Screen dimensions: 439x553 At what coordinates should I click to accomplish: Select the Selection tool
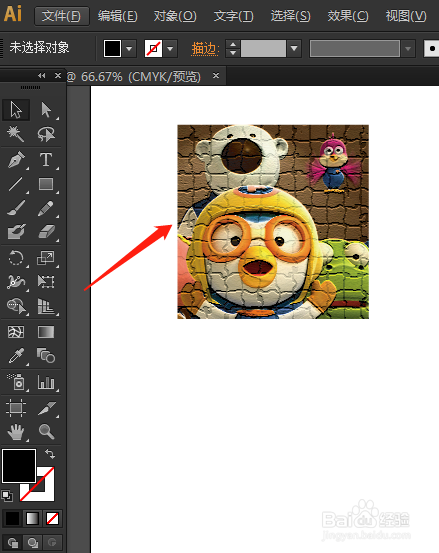pyautogui.click(x=16, y=110)
